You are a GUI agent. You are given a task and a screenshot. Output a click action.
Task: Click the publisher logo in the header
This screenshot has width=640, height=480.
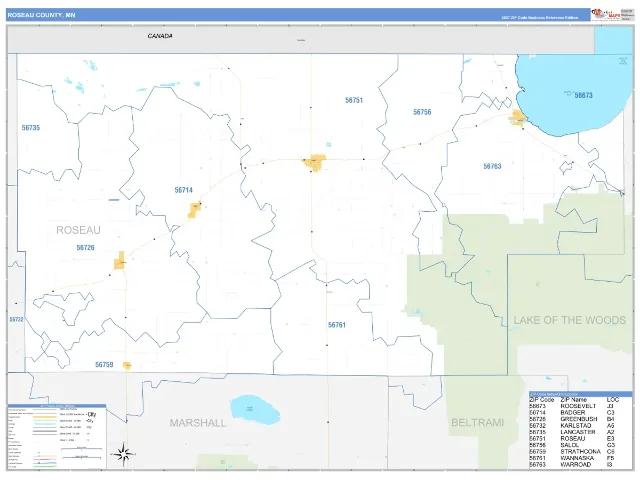605,15
